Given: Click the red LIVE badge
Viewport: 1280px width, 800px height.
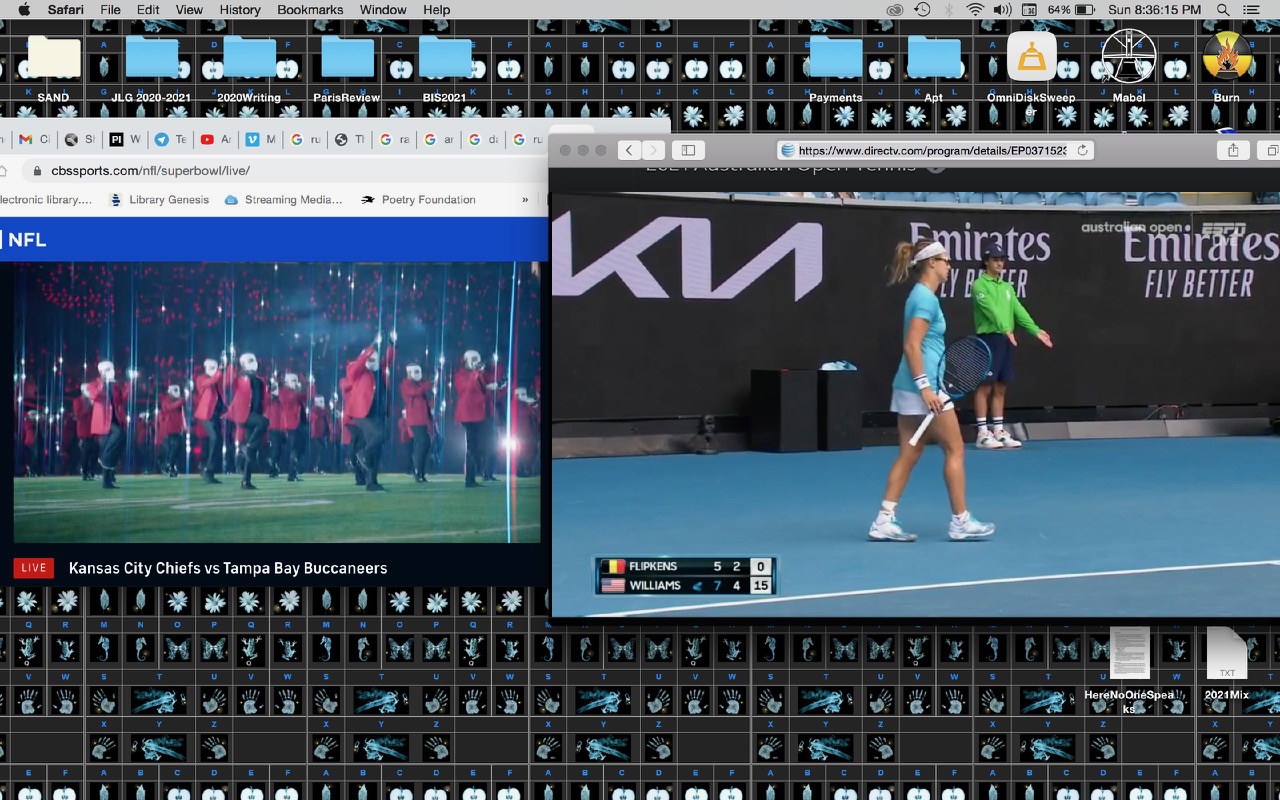Looking at the screenshot, I should coord(34,568).
